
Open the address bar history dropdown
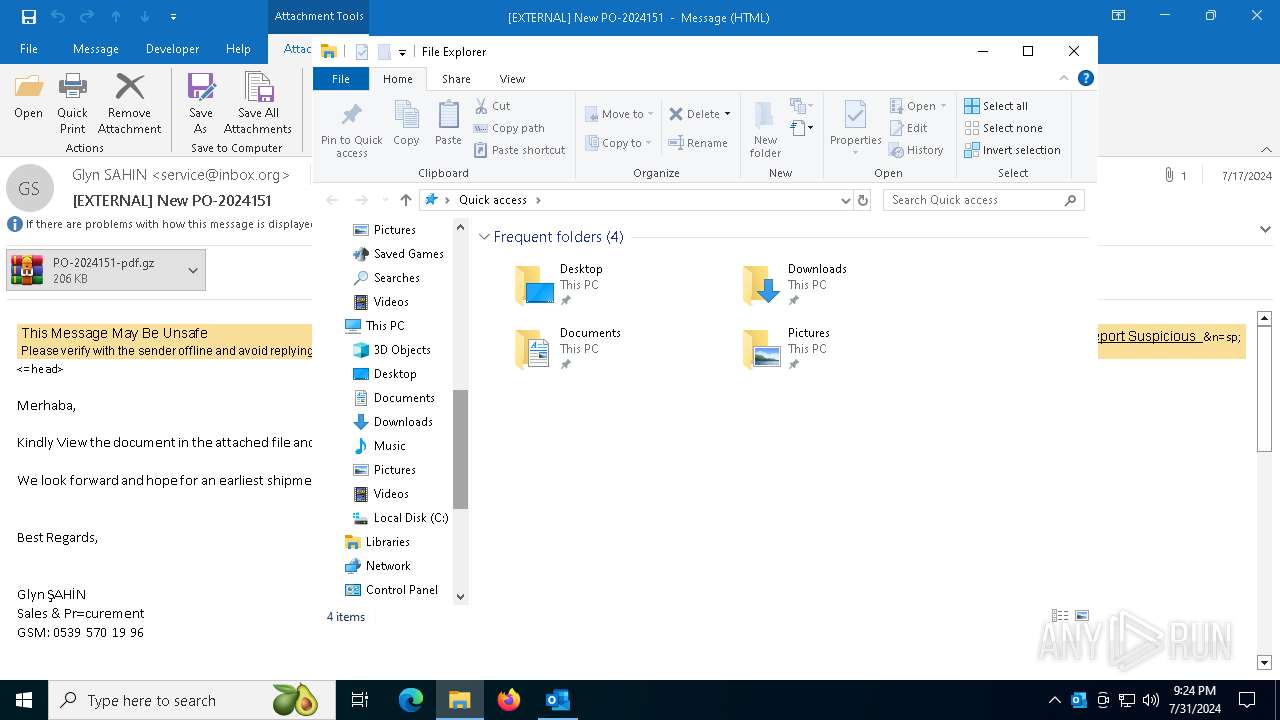click(x=846, y=200)
